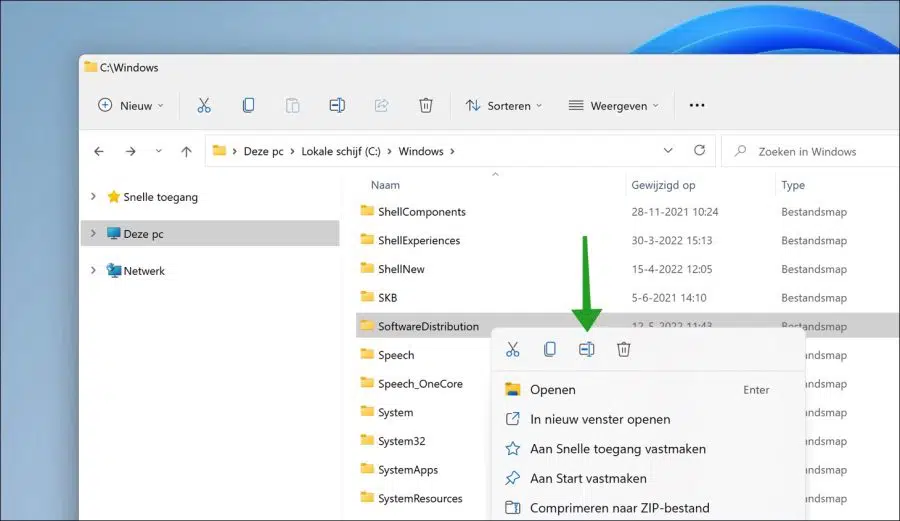The image size is (900, 521).
Task: Select the Speech folder
Action: pyautogui.click(x=396, y=355)
